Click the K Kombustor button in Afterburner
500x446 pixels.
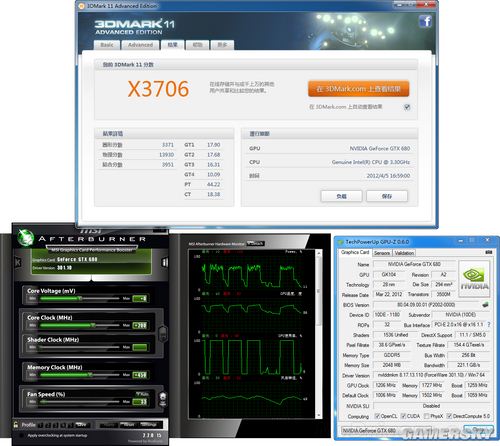18,262
